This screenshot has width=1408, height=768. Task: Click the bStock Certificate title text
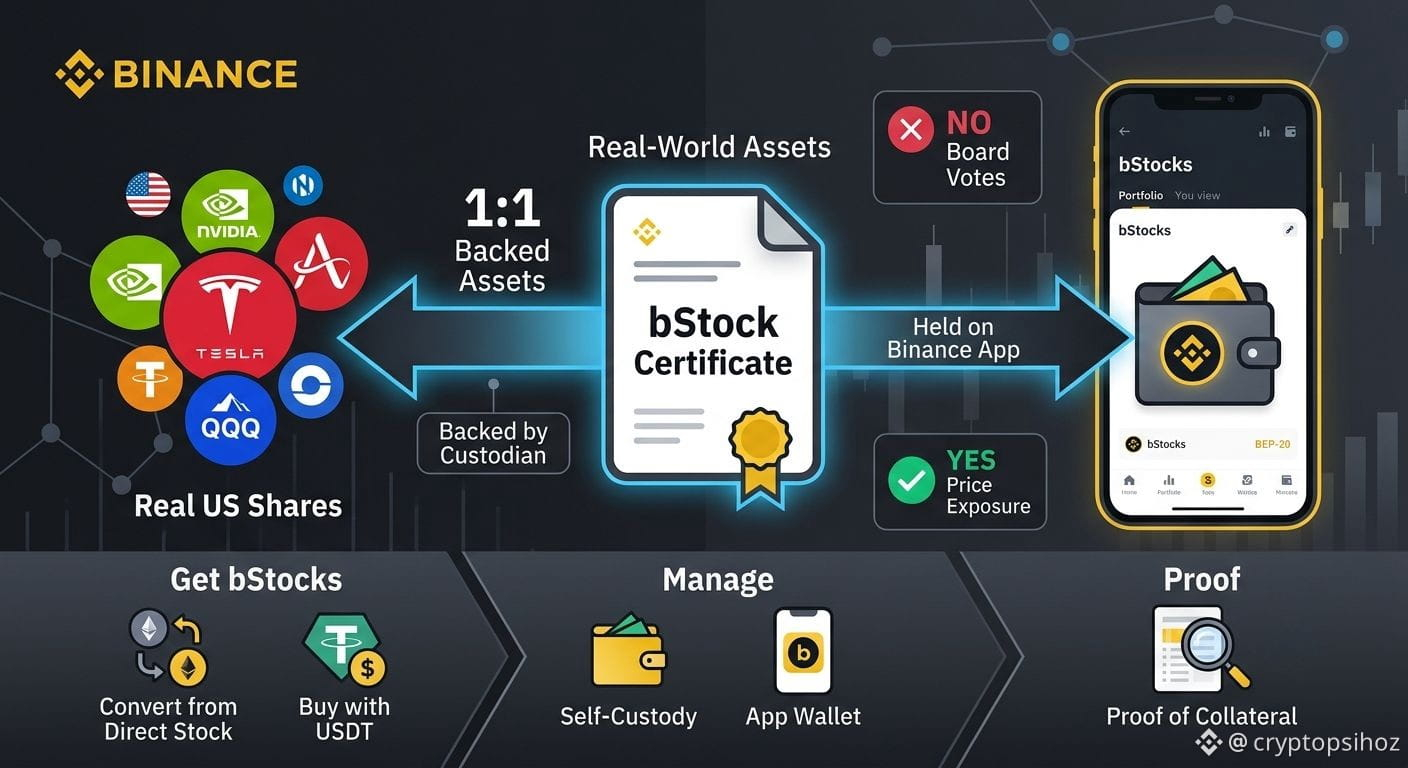pos(713,342)
